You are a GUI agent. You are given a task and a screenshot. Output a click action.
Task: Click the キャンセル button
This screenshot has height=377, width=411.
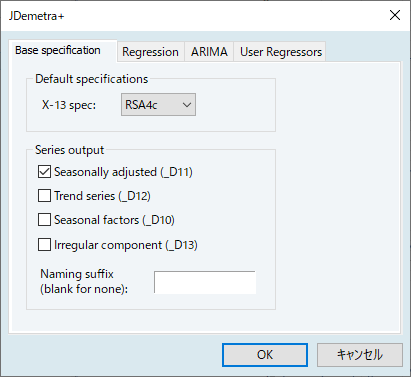point(360,355)
